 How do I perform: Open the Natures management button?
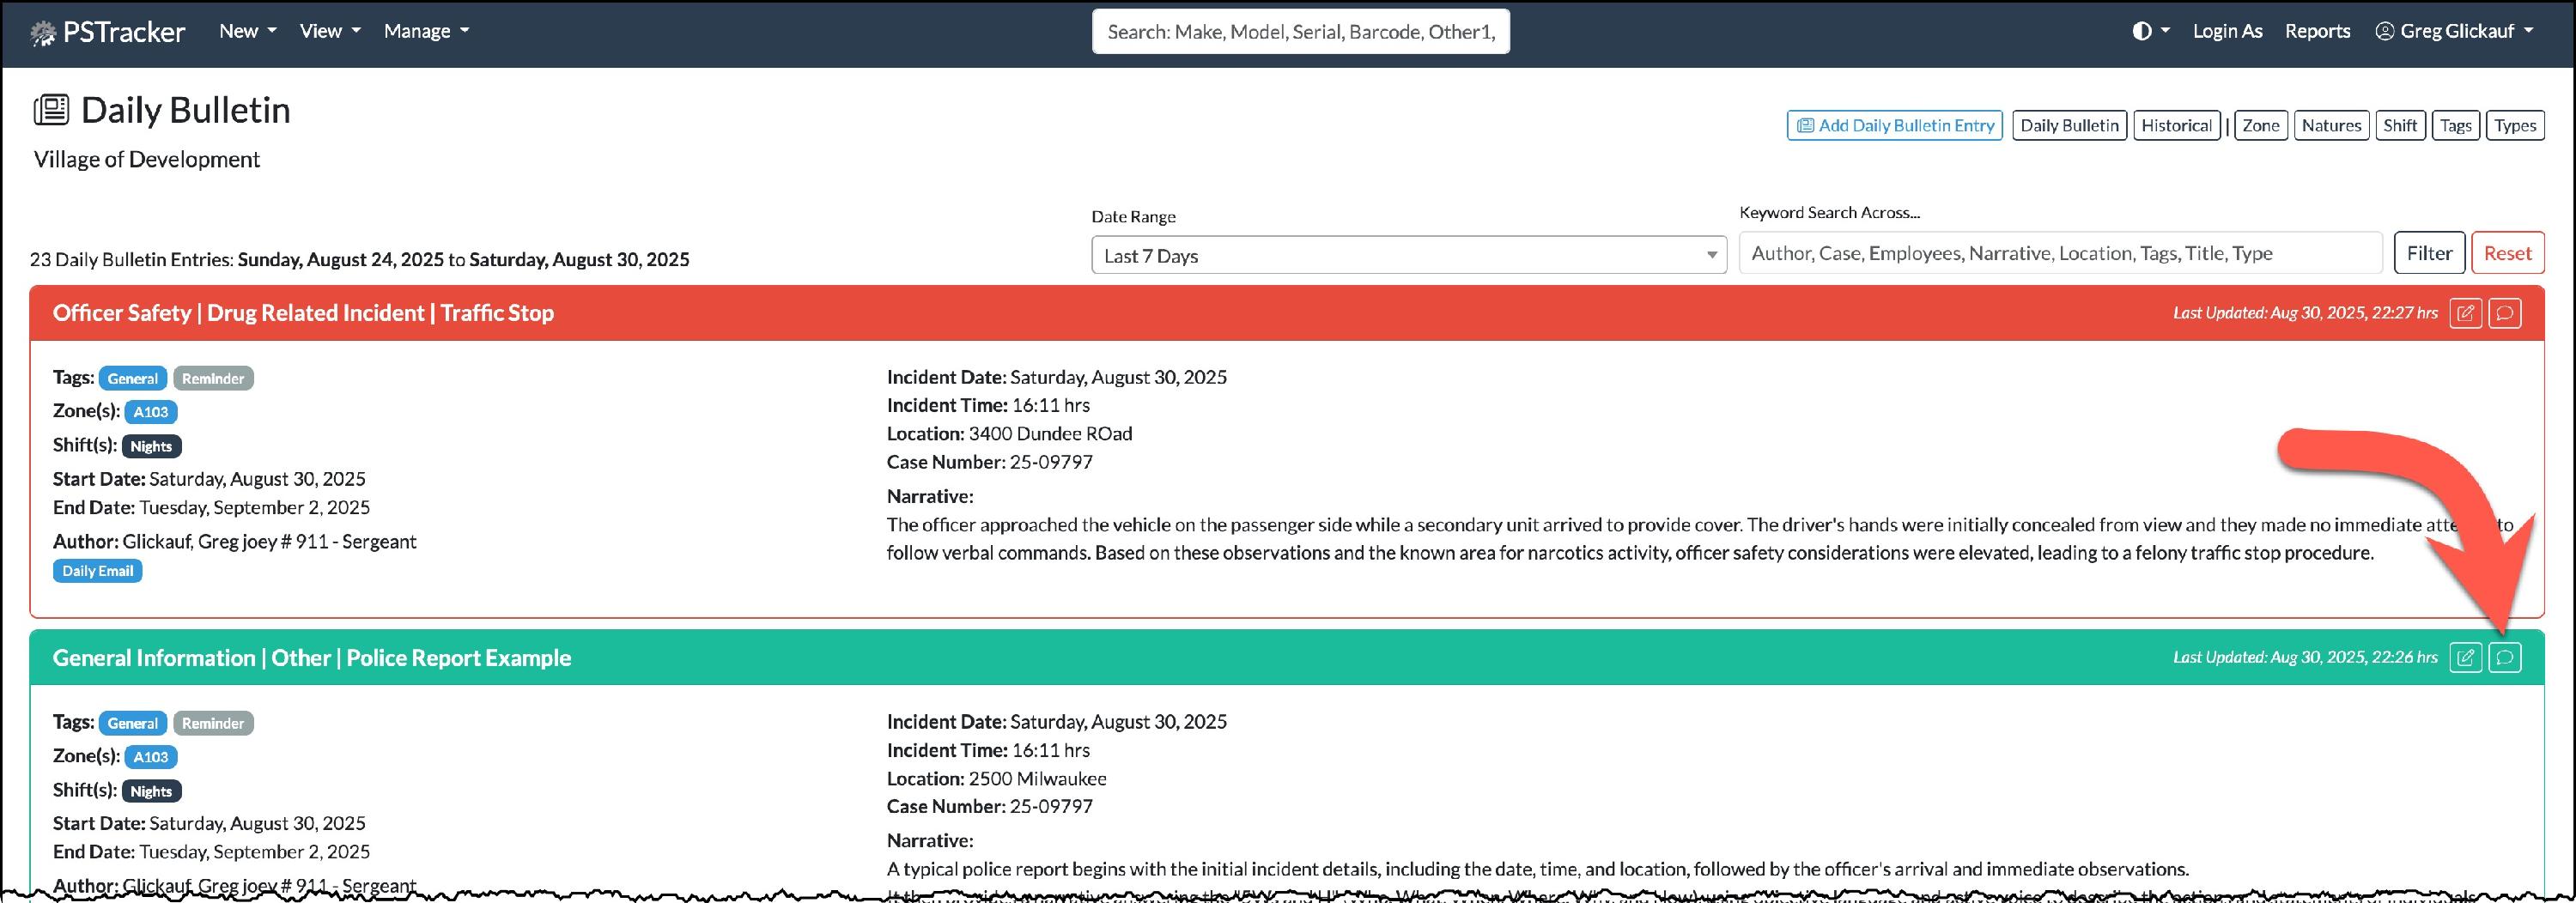click(2331, 125)
